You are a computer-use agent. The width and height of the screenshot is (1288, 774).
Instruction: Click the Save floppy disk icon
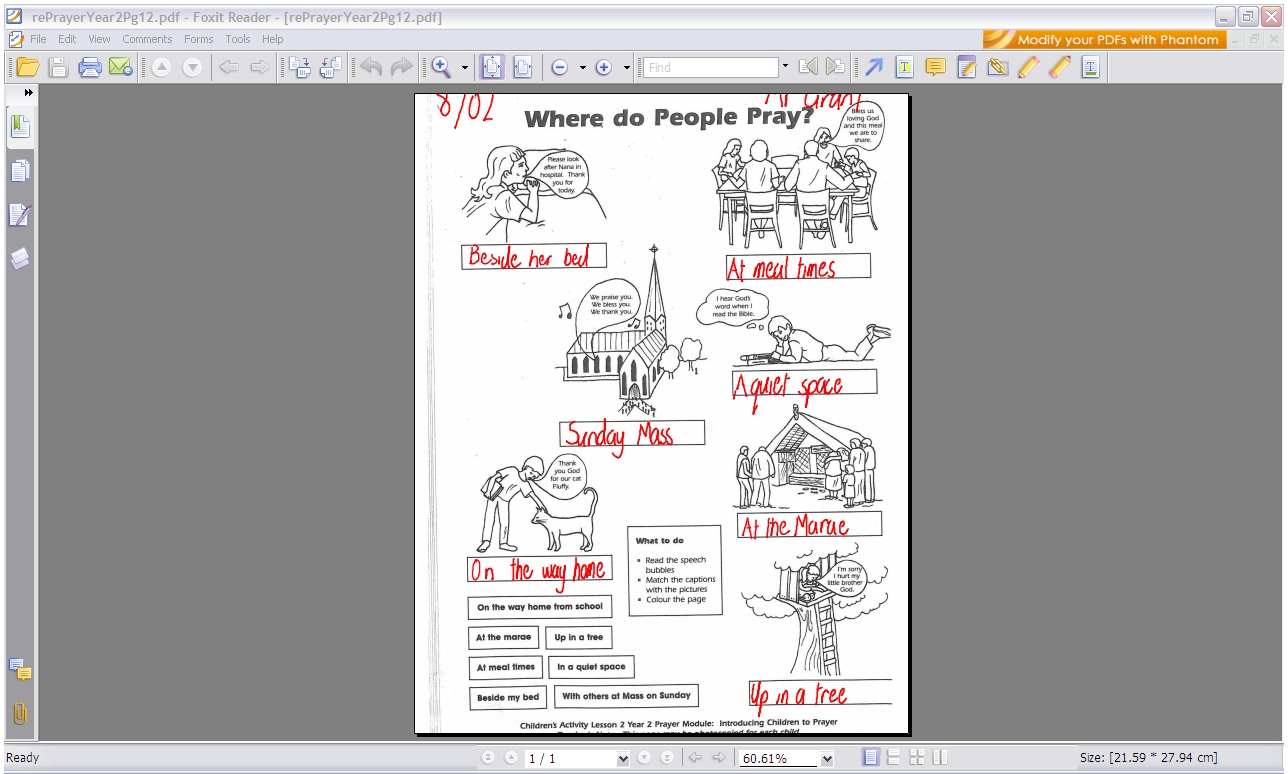[x=58, y=67]
